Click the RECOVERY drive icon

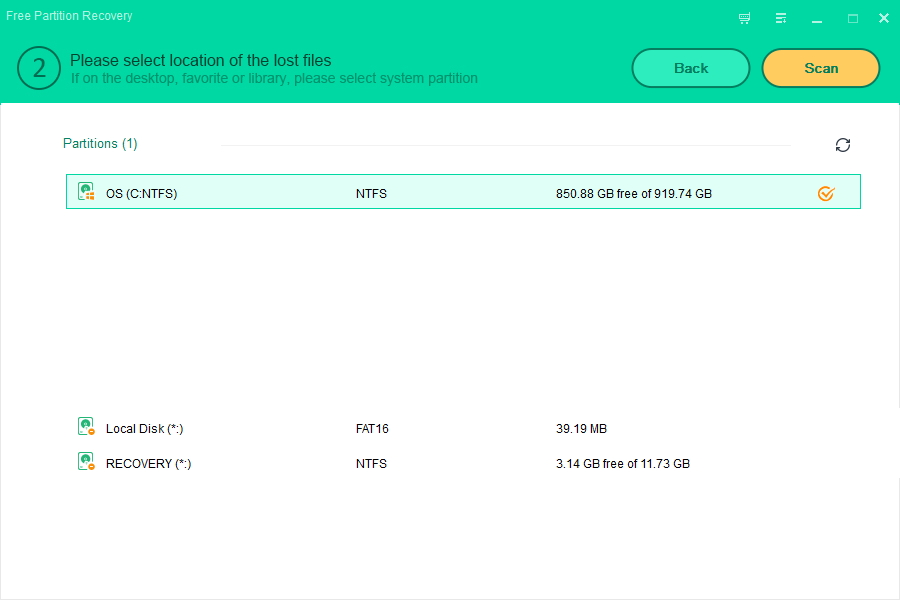coord(87,462)
